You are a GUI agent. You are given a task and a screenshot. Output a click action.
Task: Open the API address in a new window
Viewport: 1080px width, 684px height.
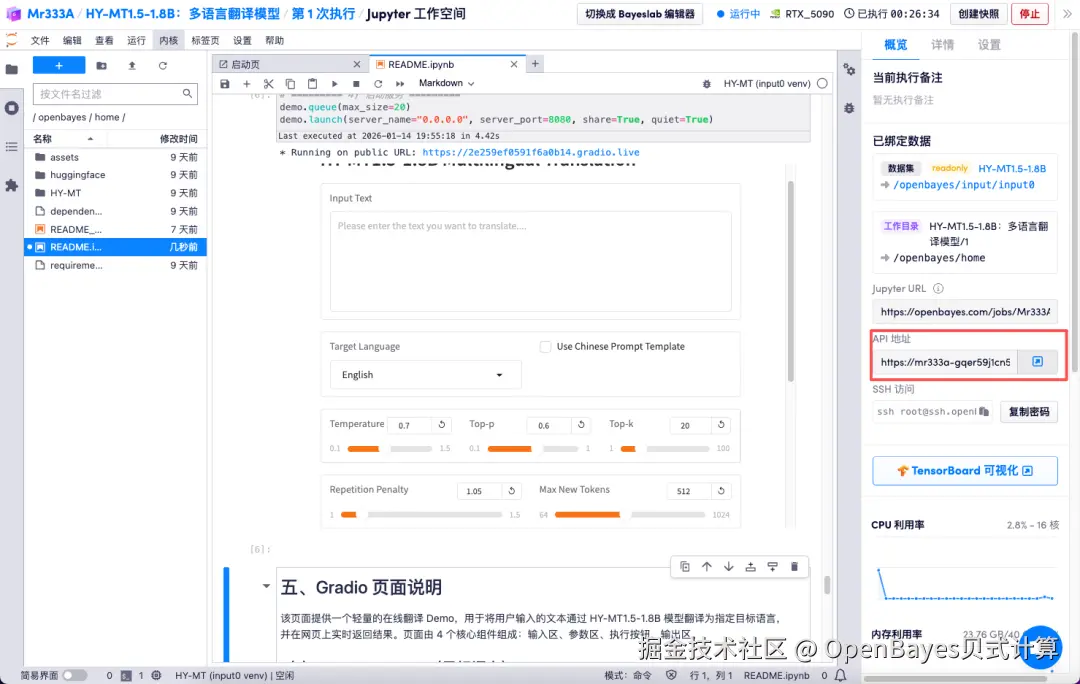[x=1037, y=362]
